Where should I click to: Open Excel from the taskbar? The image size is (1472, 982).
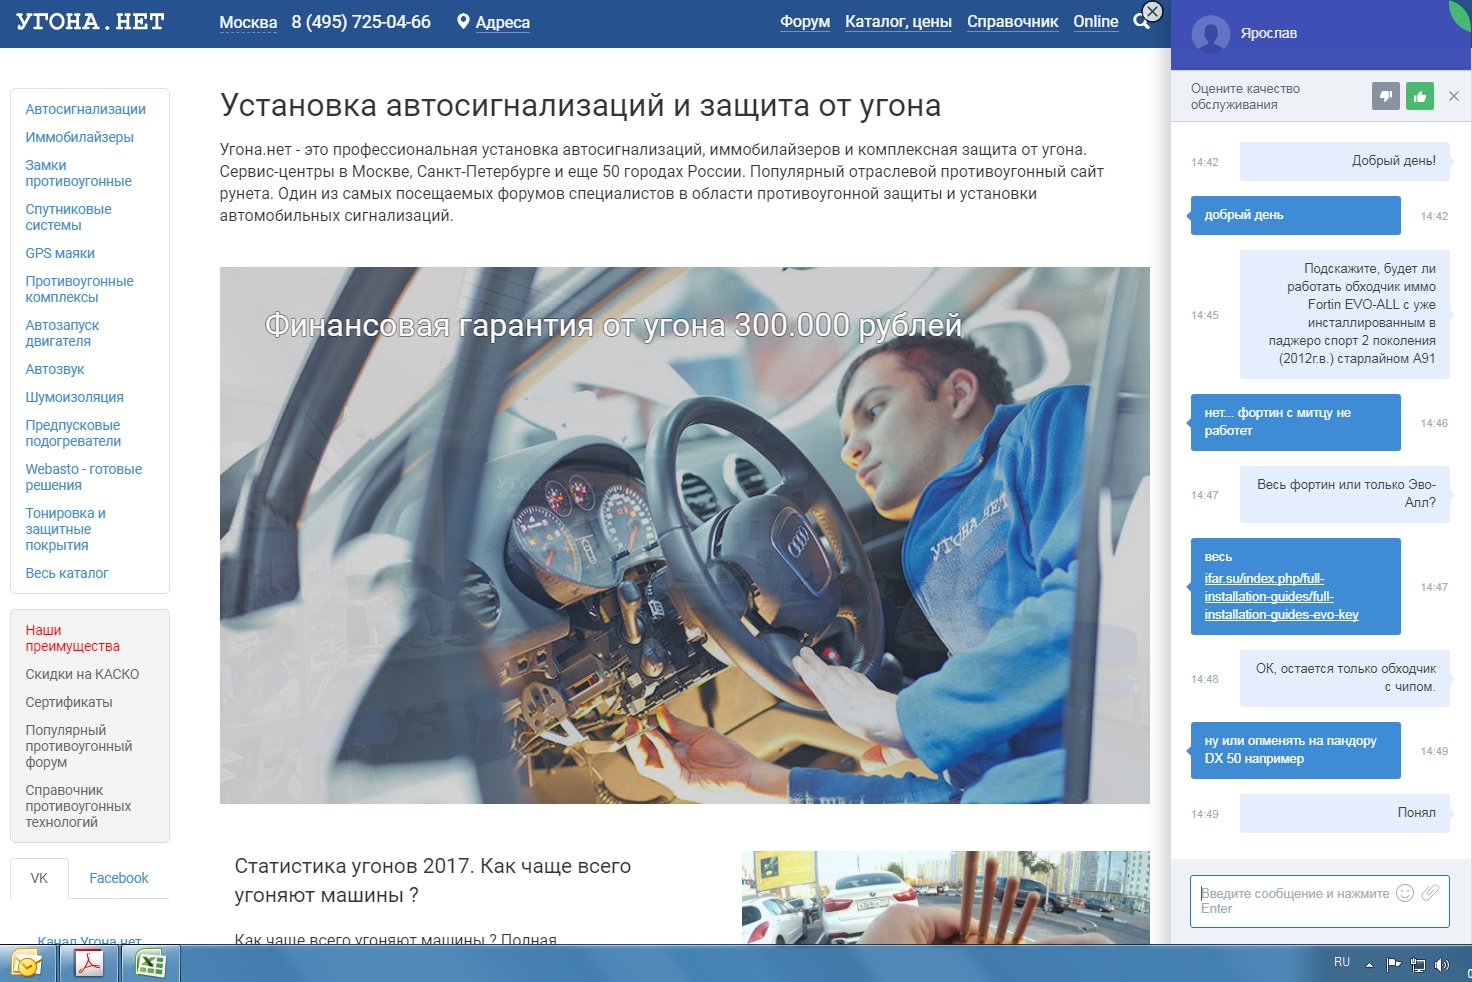click(150, 964)
